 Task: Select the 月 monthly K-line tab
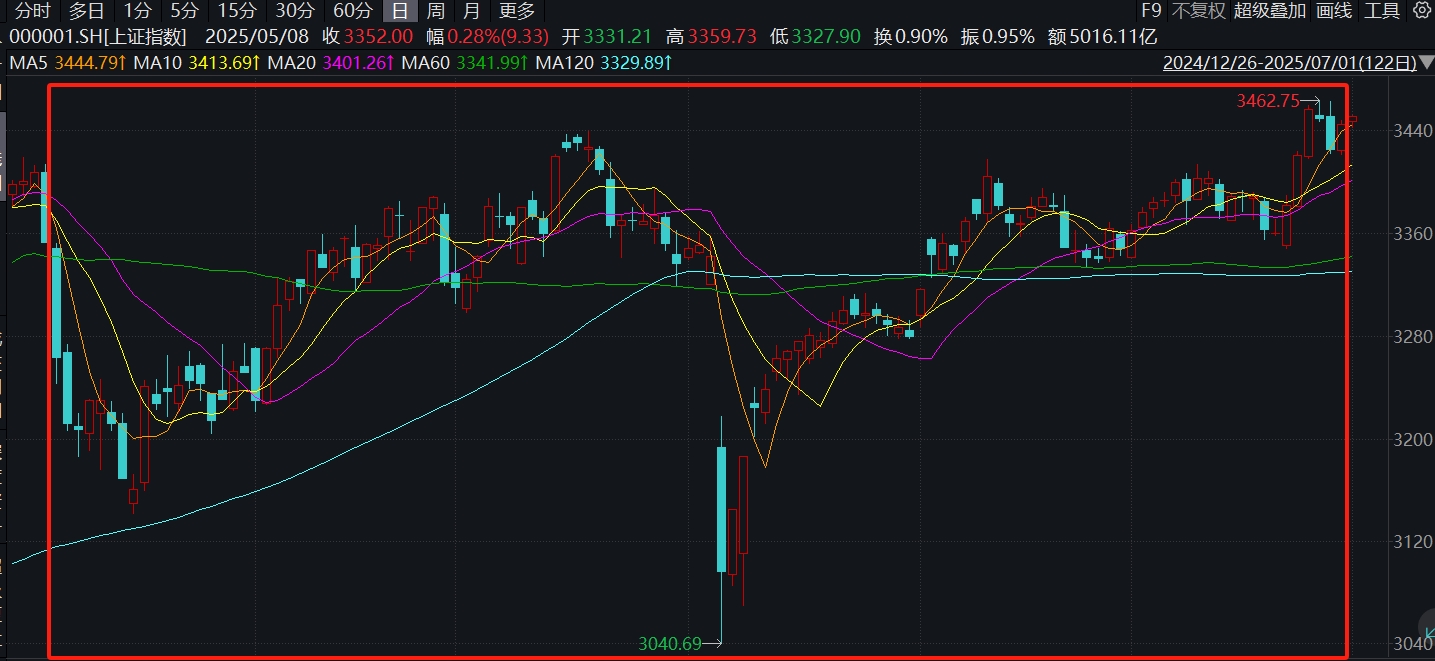point(472,11)
